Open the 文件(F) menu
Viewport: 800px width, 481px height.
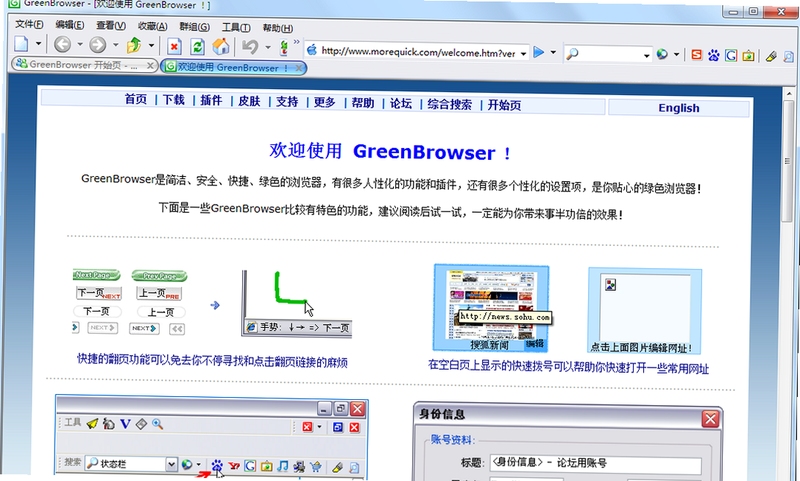coord(29,24)
